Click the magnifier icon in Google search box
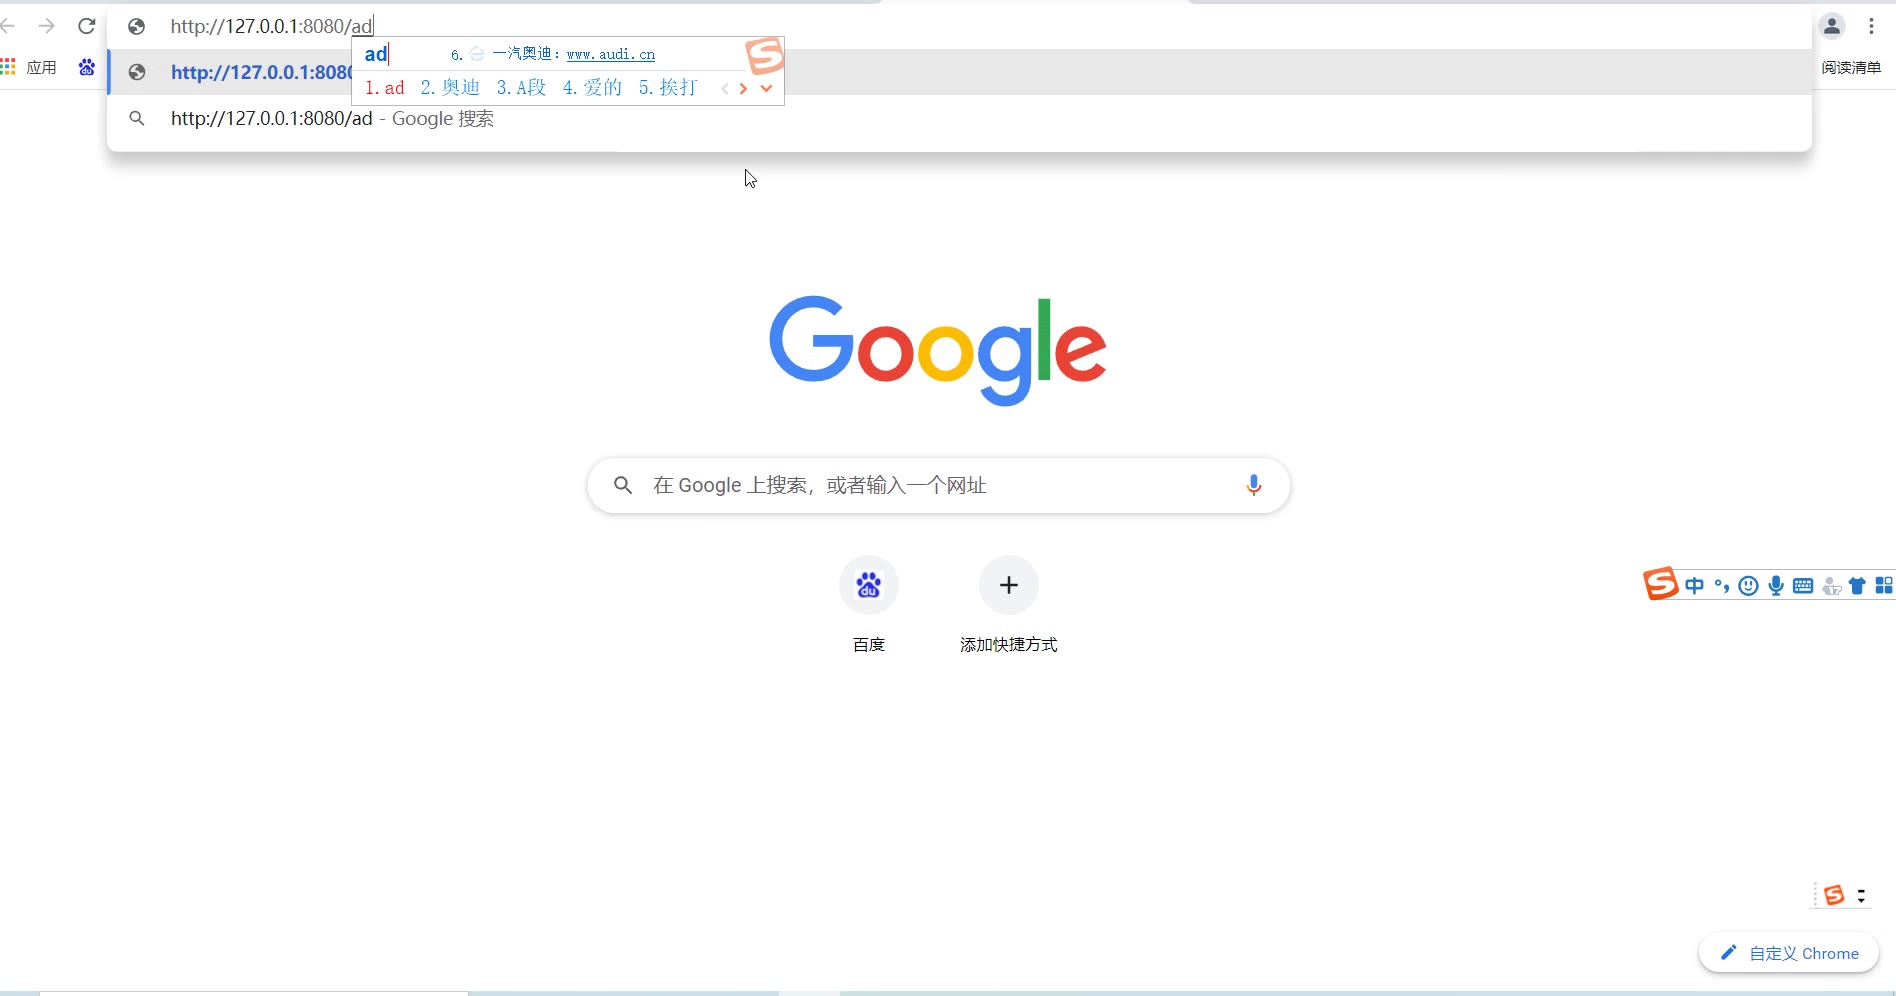This screenshot has height=996, width=1896. click(623, 485)
